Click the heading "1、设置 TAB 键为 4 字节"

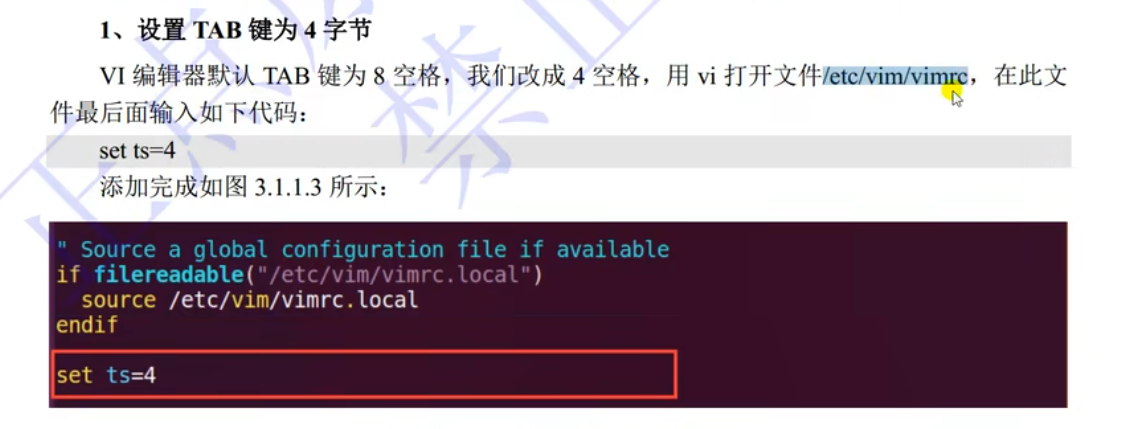click(x=235, y=32)
